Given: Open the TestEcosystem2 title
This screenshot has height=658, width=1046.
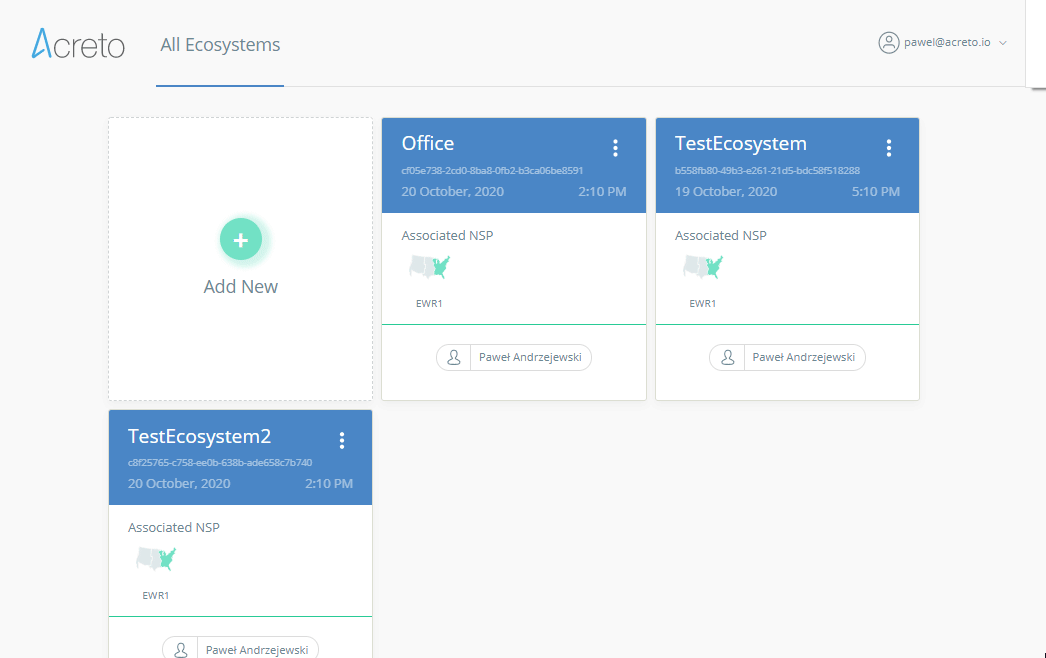Looking at the screenshot, I should (x=199, y=436).
